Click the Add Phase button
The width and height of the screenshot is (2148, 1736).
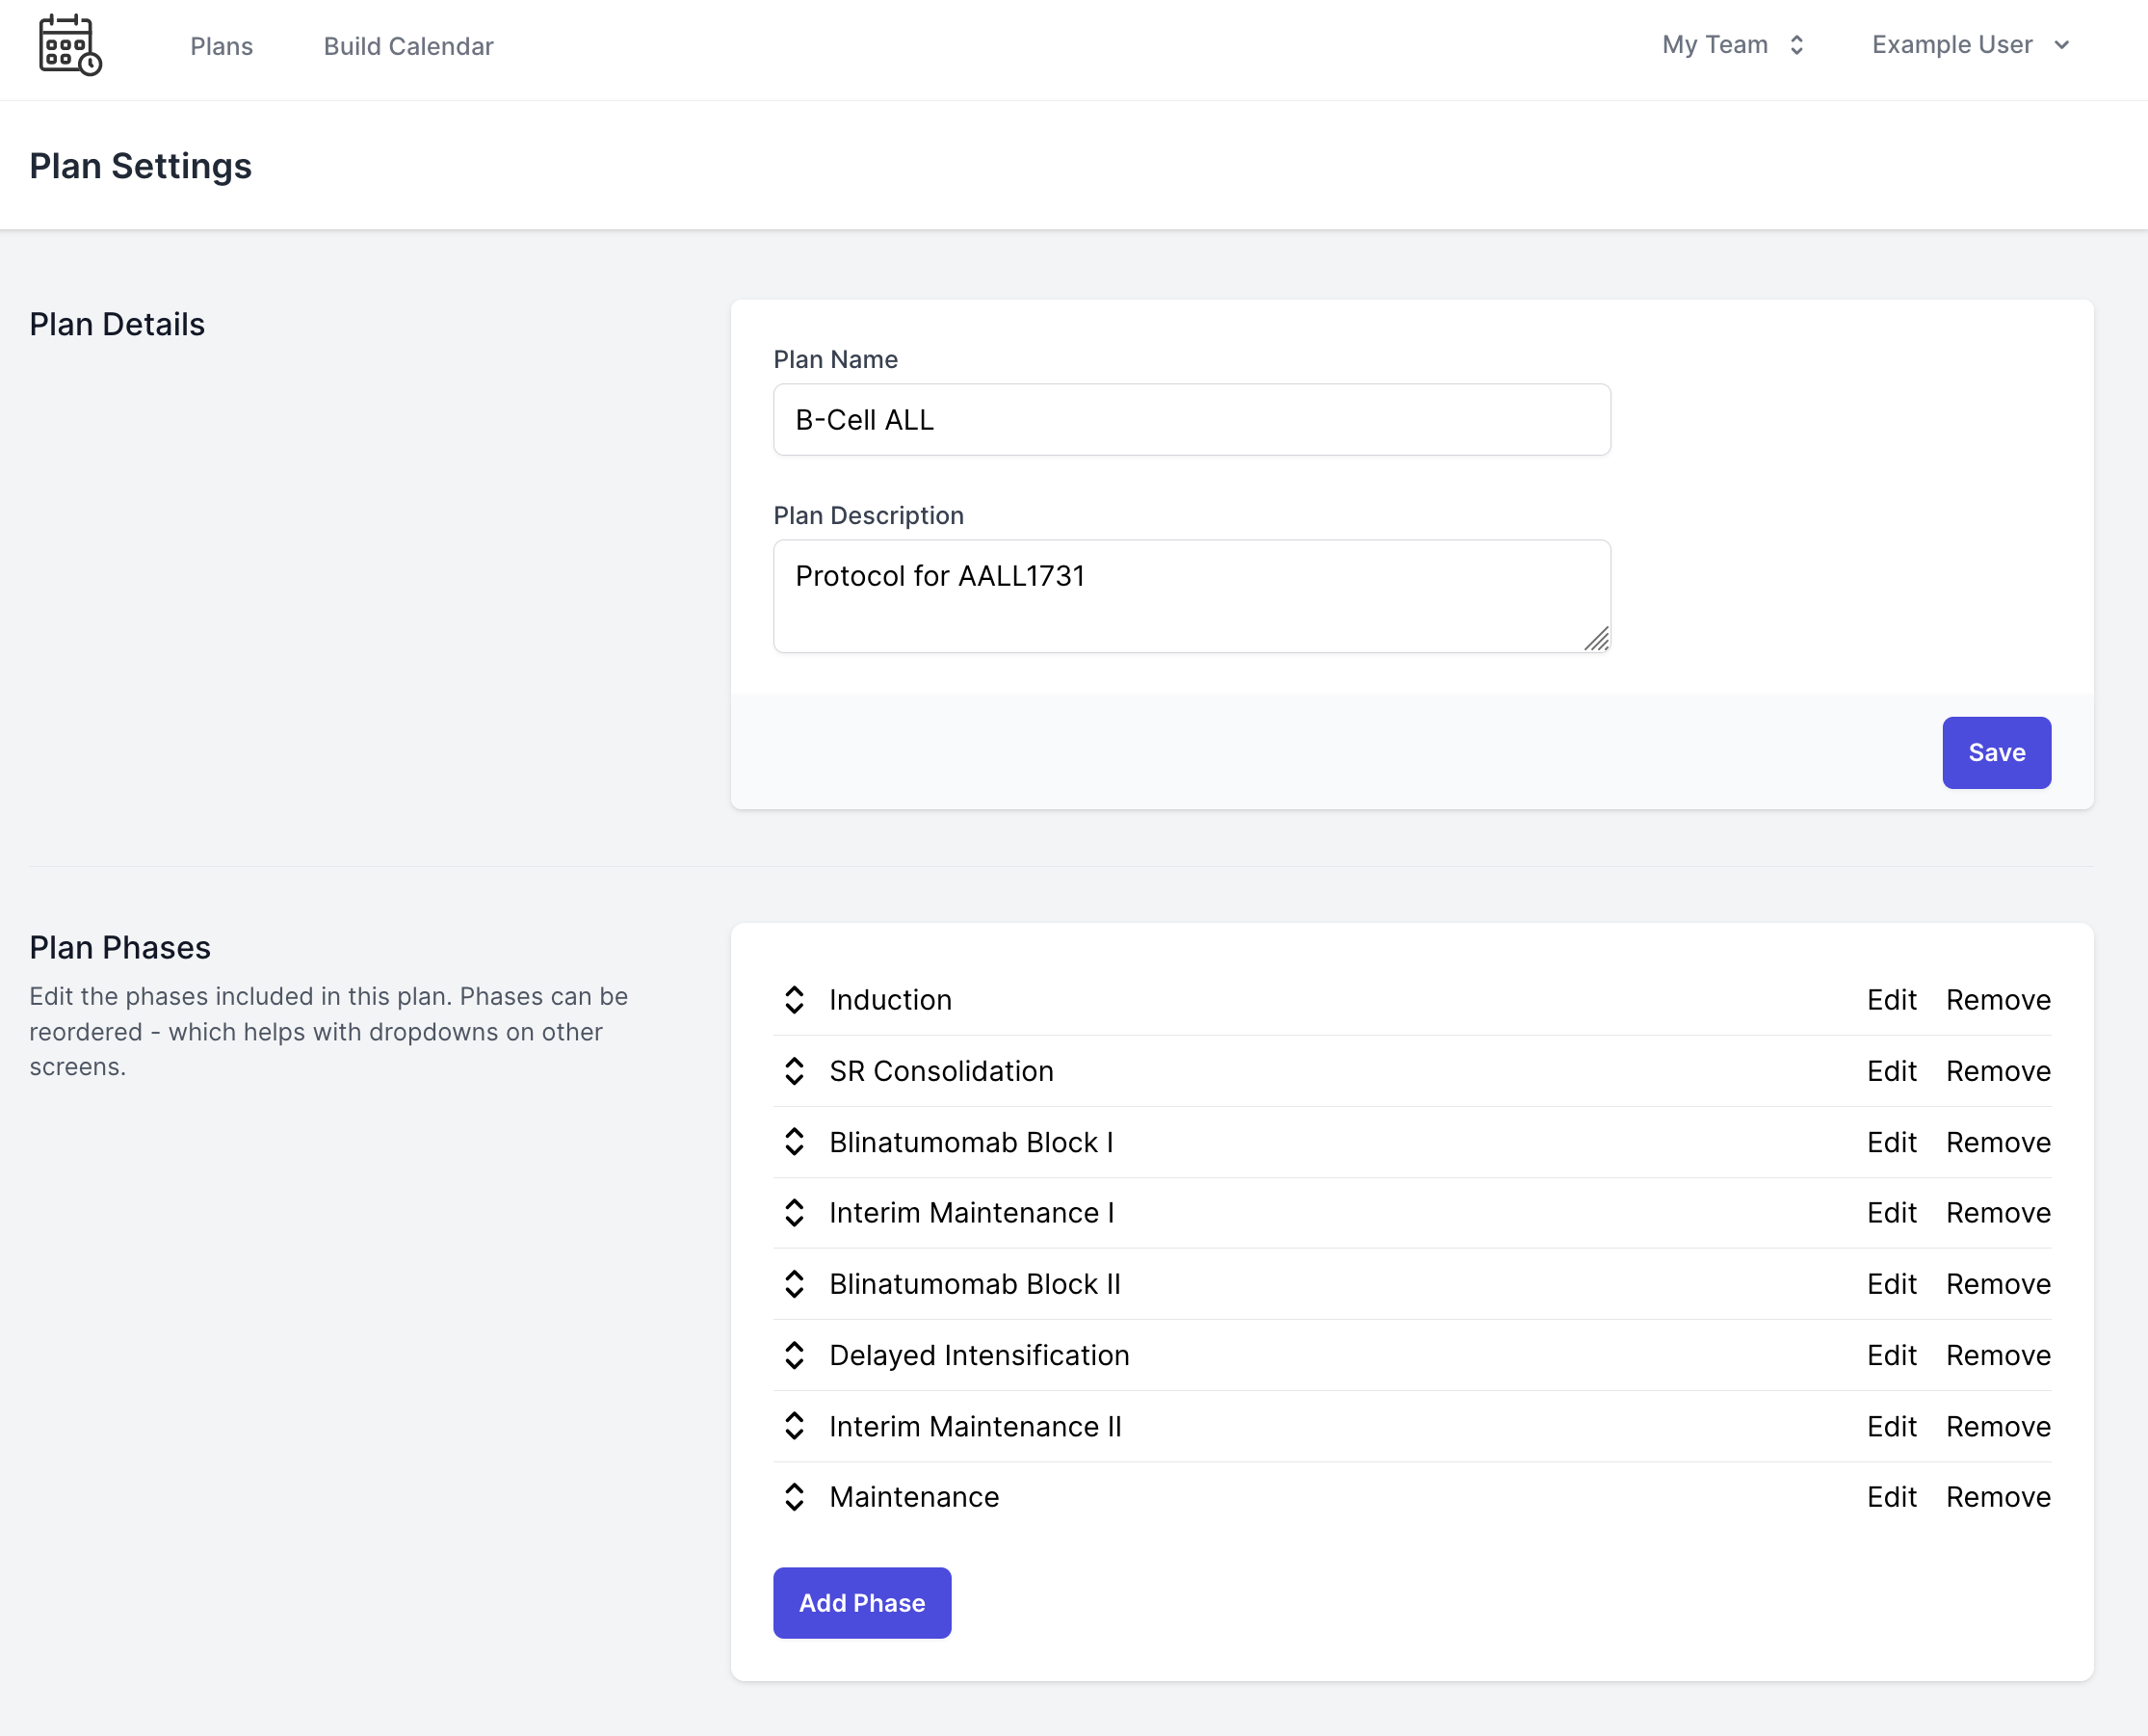coord(862,1603)
